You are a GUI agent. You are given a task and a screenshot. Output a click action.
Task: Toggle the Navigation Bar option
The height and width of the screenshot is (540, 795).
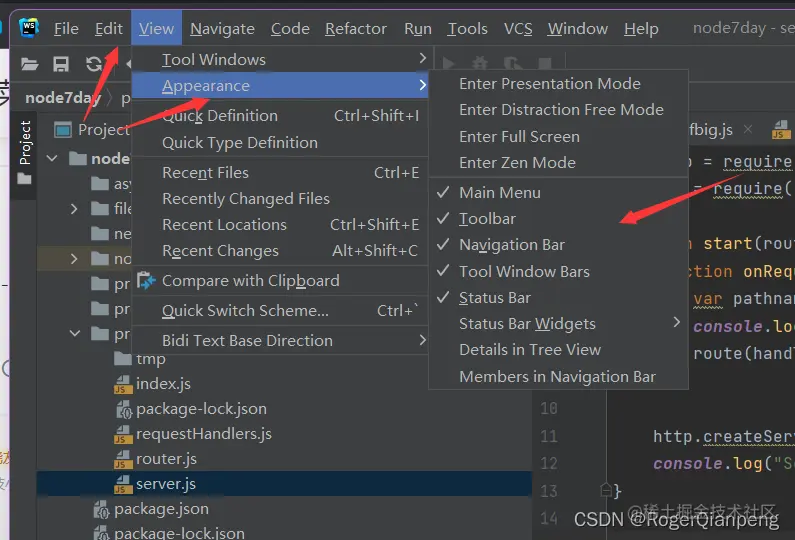558,245
